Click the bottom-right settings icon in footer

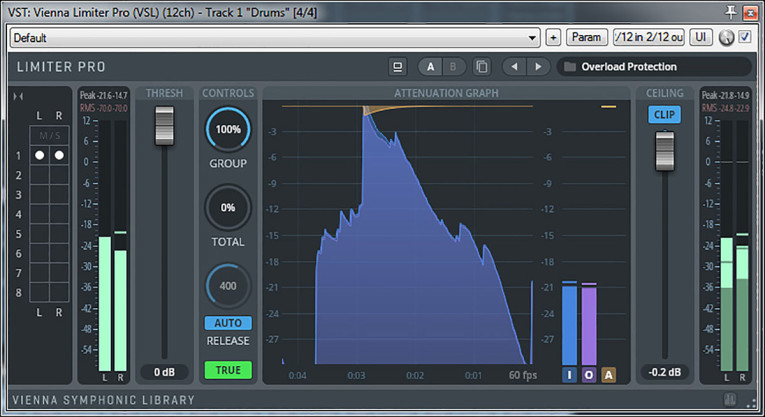[x=730, y=399]
